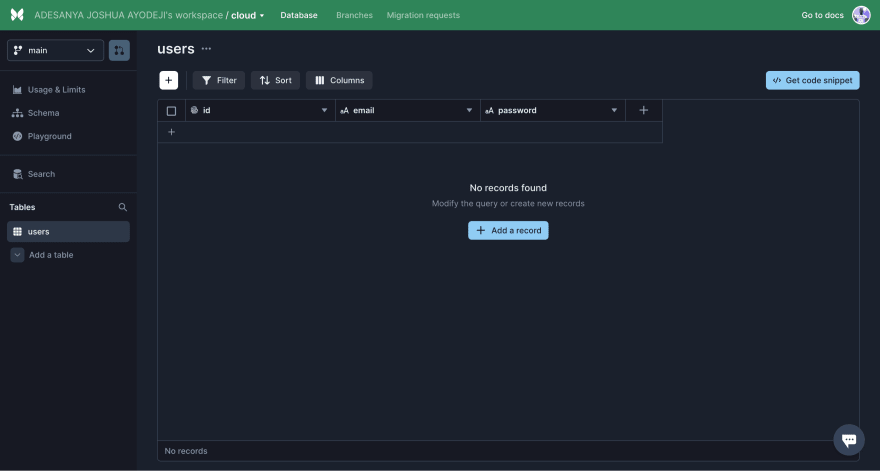Screen dimensions: 880x471
Task: Open the branch compare icon button
Action: (119, 50)
